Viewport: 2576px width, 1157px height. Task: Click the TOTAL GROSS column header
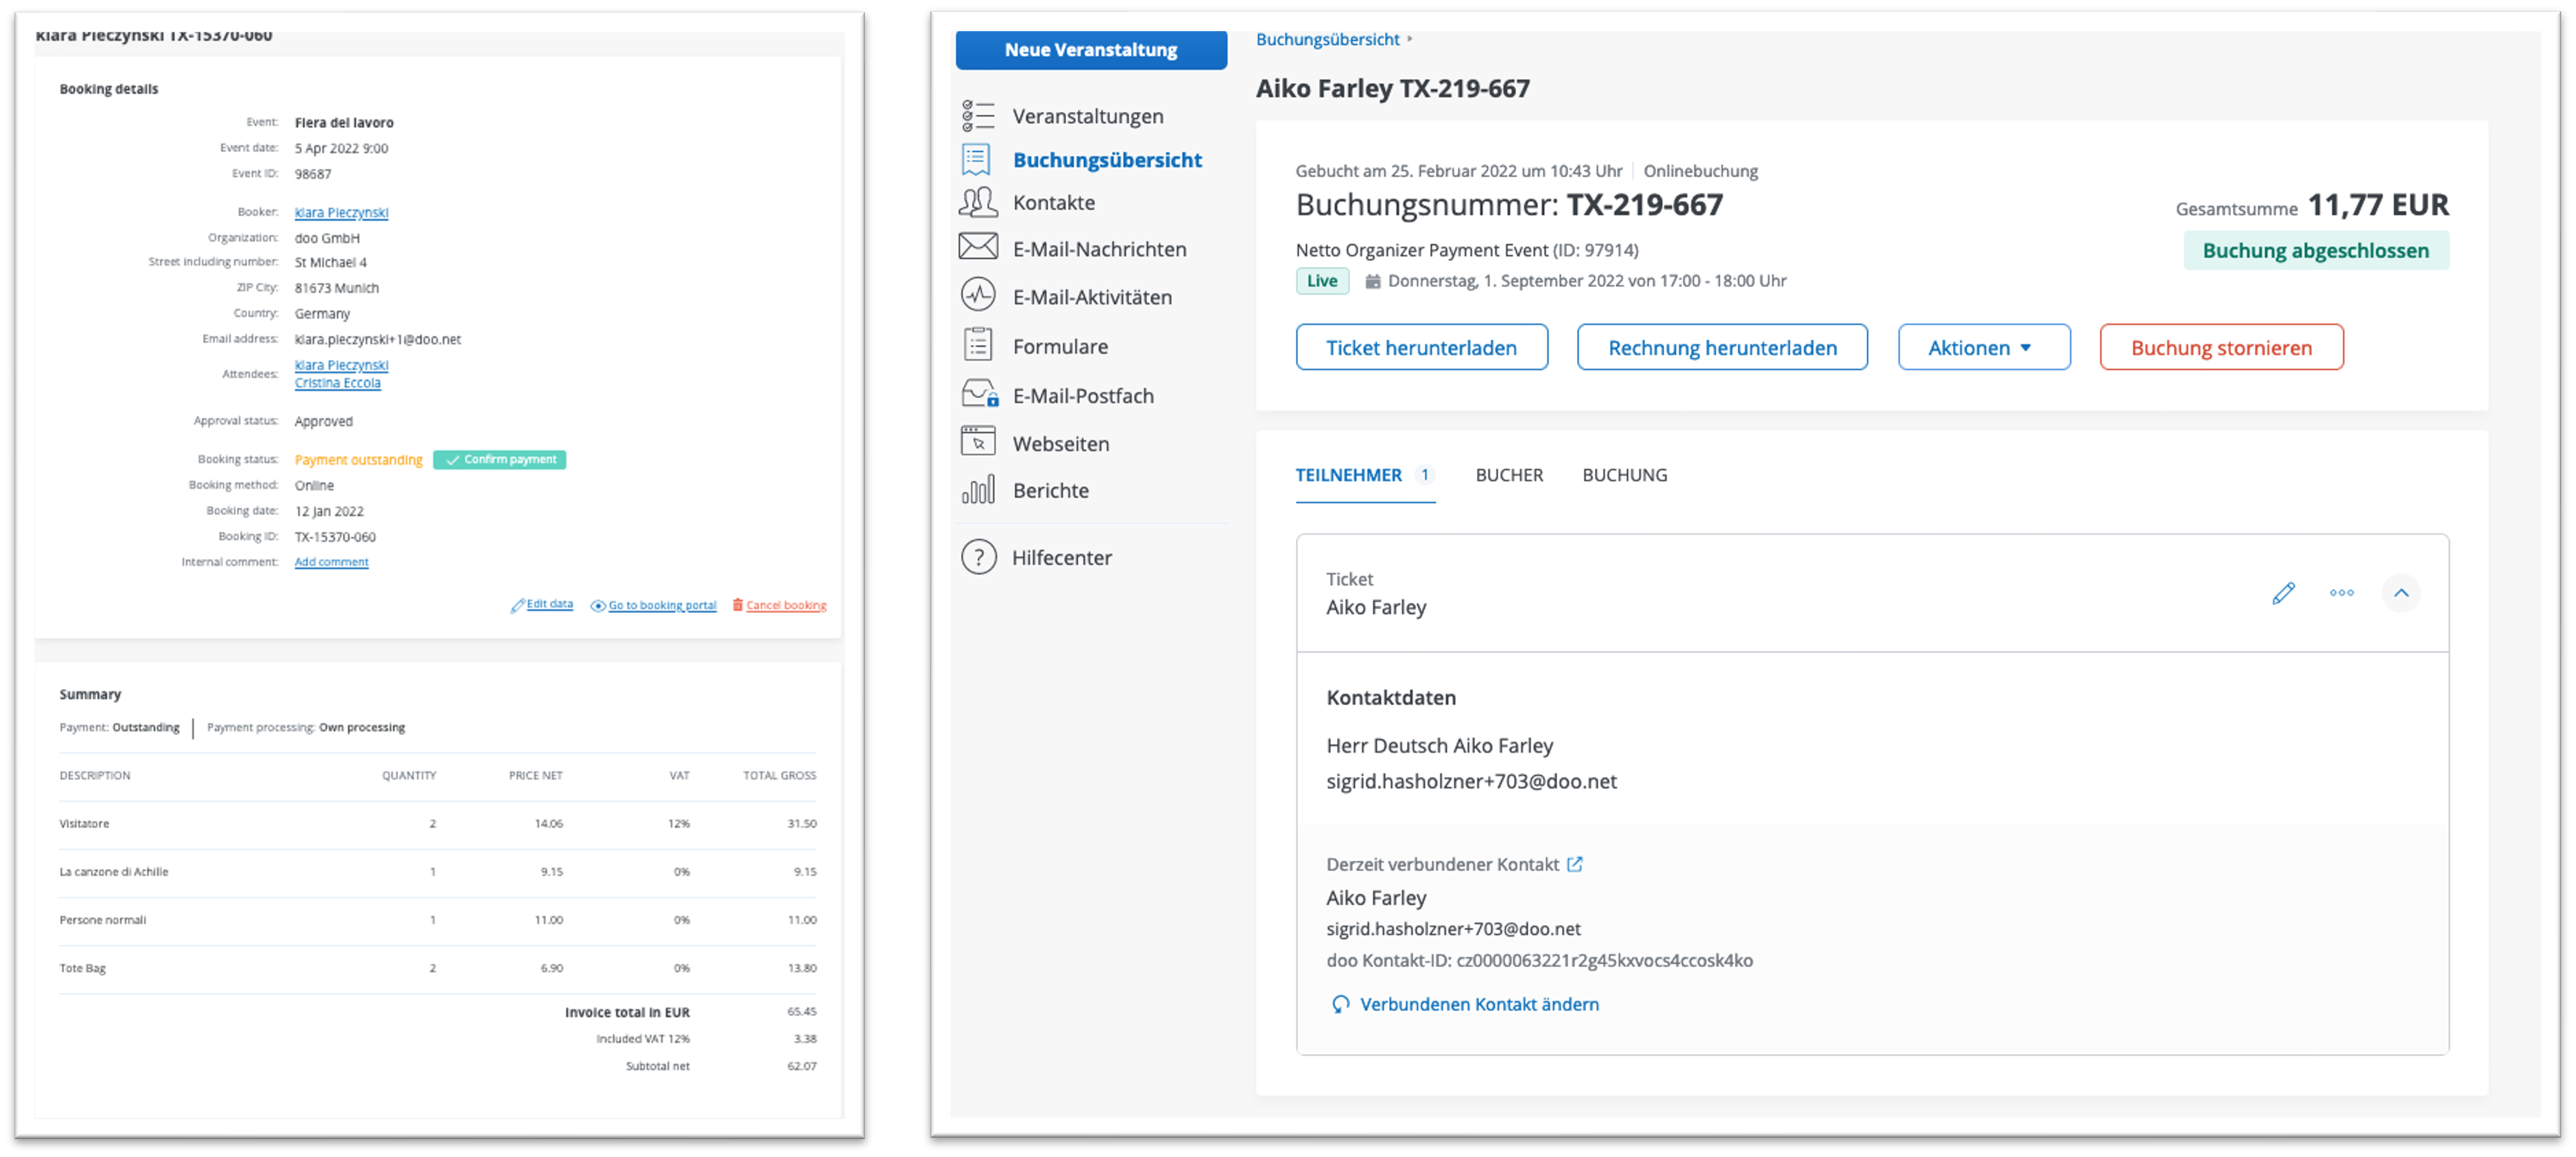click(x=779, y=775)
